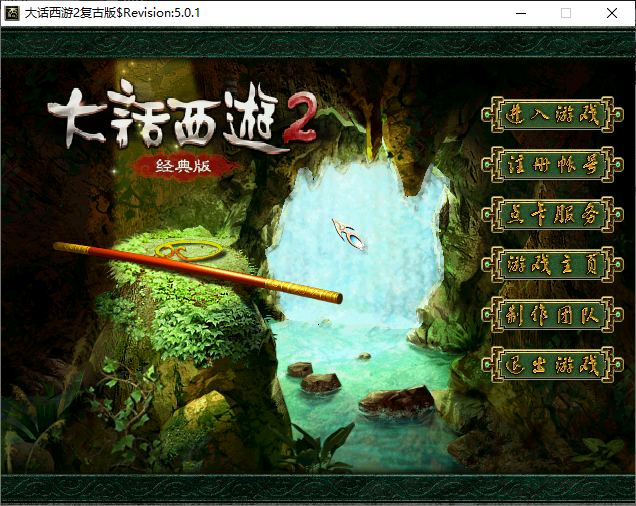This screenshot has width=636, height=506.
Task: Click the disabled maximize window button
Action: (566, 13)
